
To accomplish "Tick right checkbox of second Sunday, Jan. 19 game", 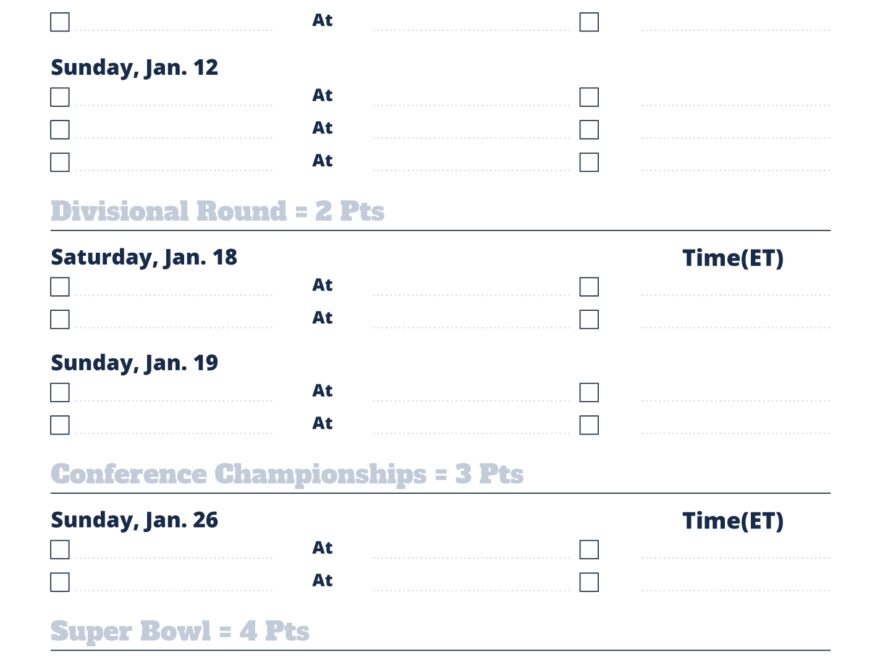I will pos(589,425).
